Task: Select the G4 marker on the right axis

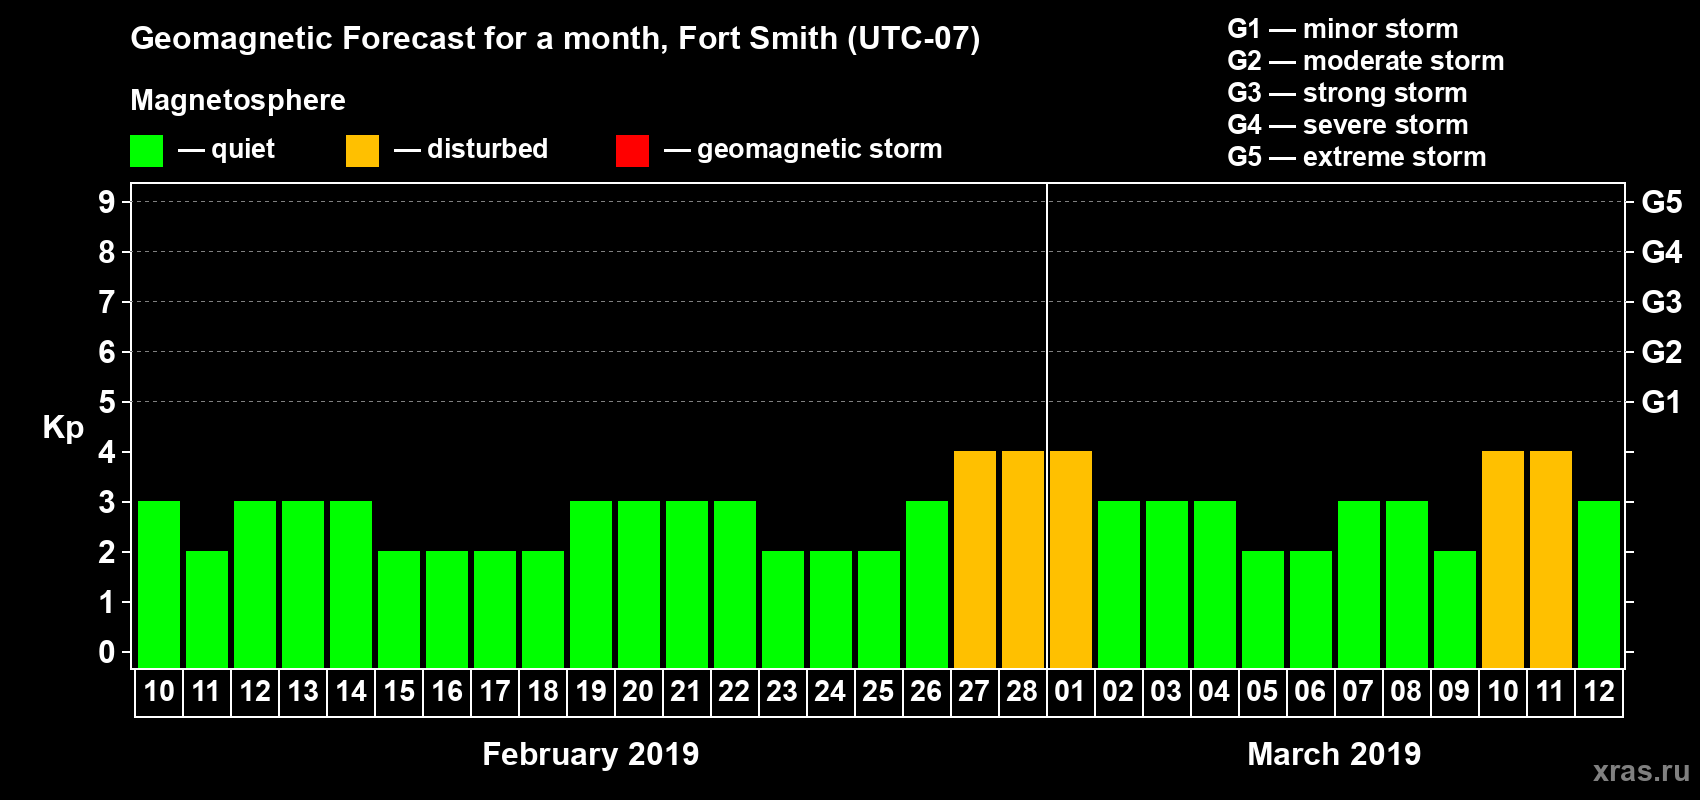Action: [x=1661, y=252]
